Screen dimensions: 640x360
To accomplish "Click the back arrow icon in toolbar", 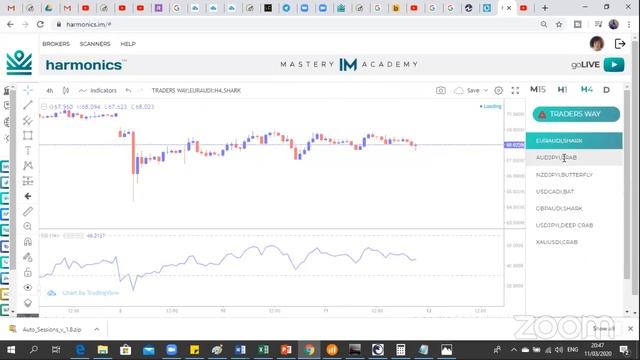I will [x=28, y=196].
